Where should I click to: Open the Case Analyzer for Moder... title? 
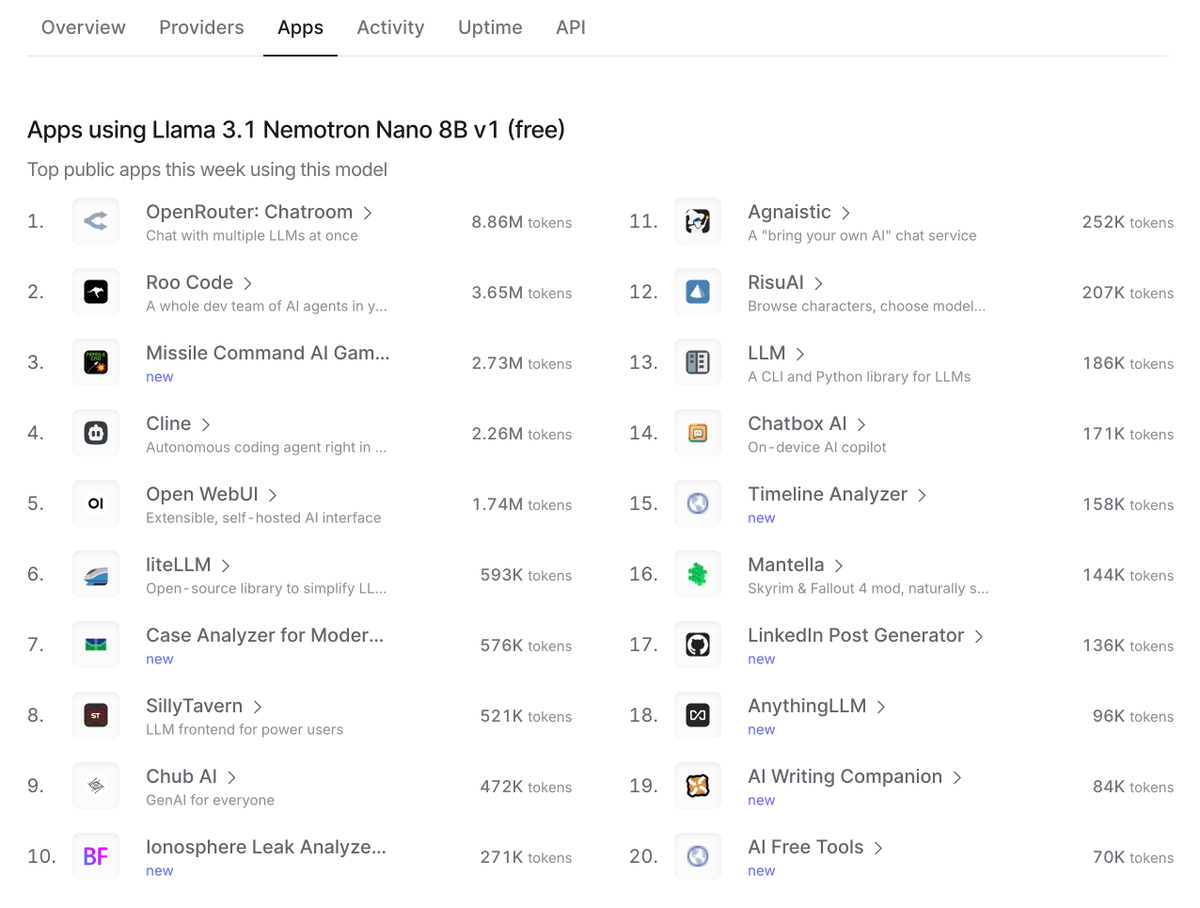(265, 635)
